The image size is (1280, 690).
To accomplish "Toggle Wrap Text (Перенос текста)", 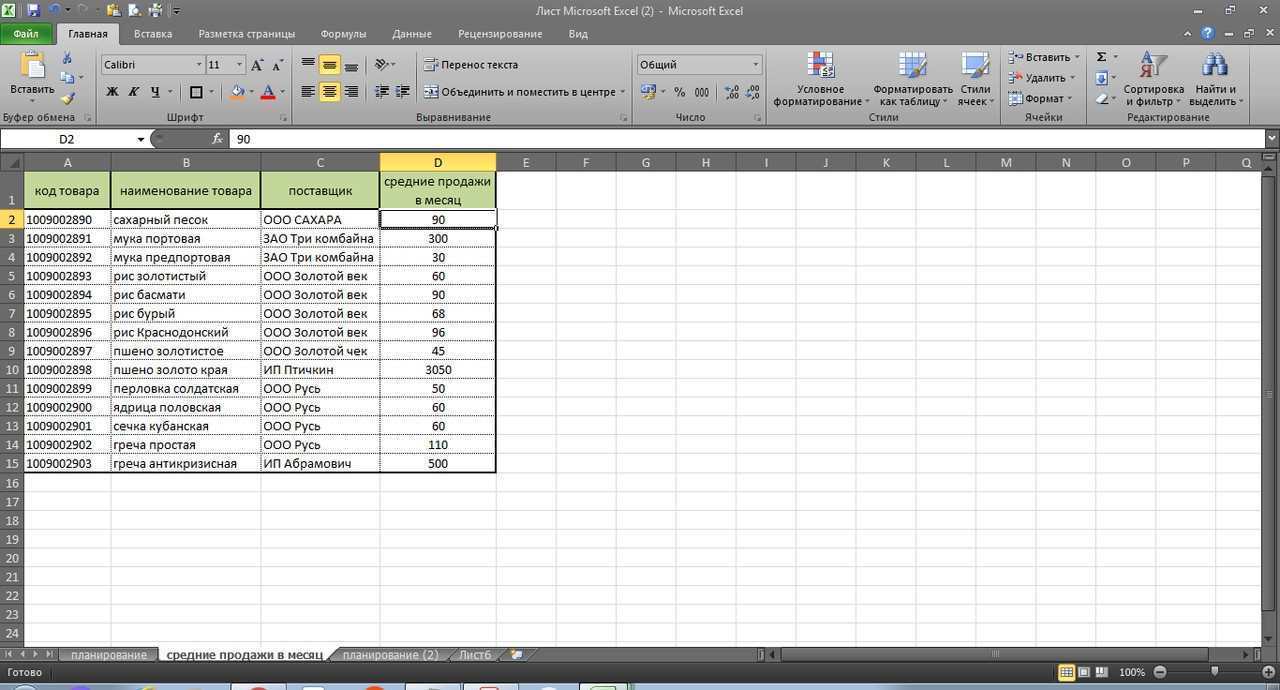I will point(470,65).
